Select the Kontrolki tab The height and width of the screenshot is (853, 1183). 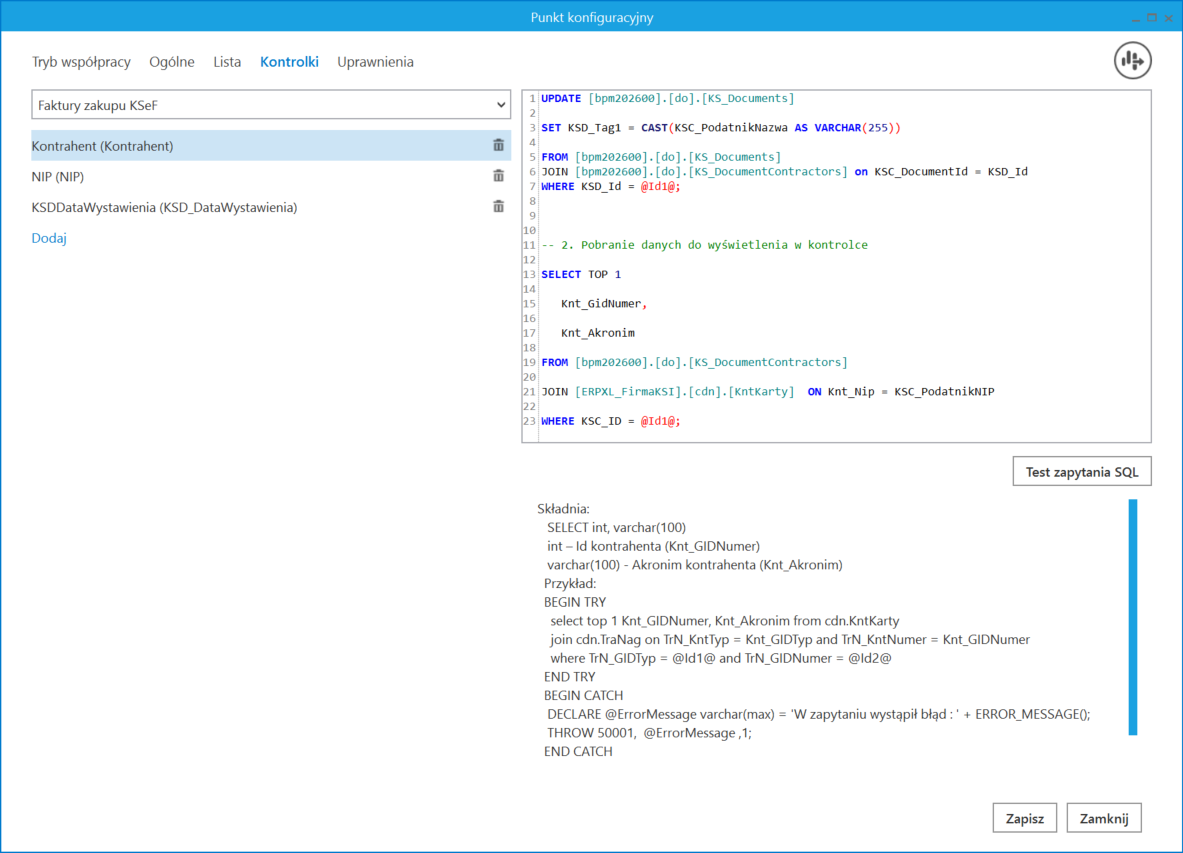(289, 62)
